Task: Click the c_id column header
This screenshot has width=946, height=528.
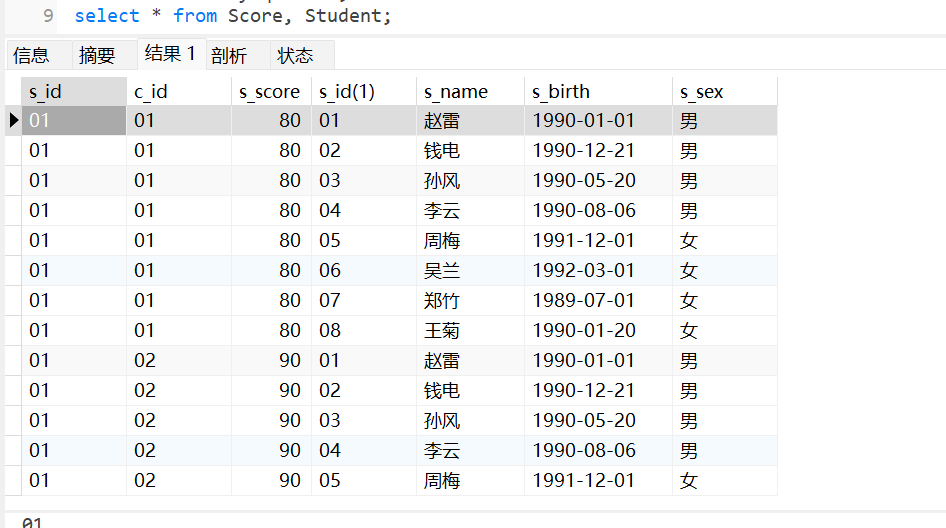Action: [x=179, y=92]
